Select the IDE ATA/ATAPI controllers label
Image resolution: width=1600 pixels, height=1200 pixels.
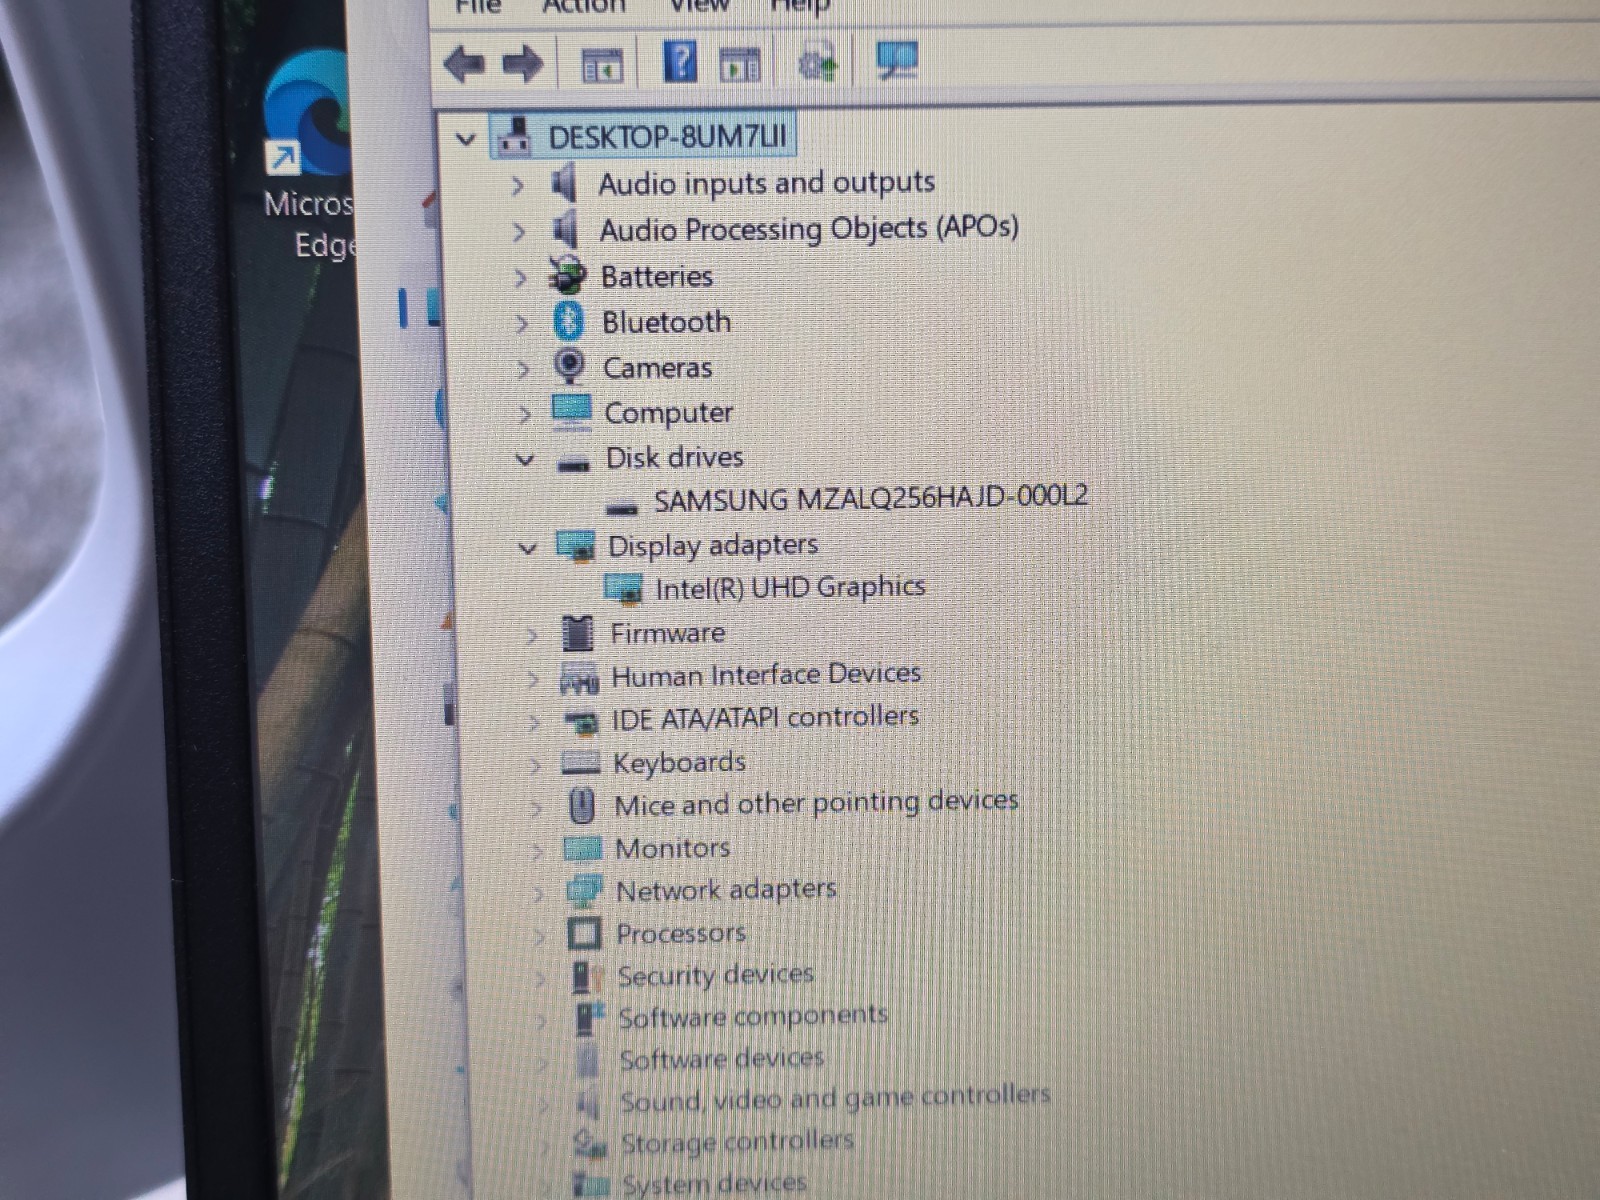pos(765,718)
